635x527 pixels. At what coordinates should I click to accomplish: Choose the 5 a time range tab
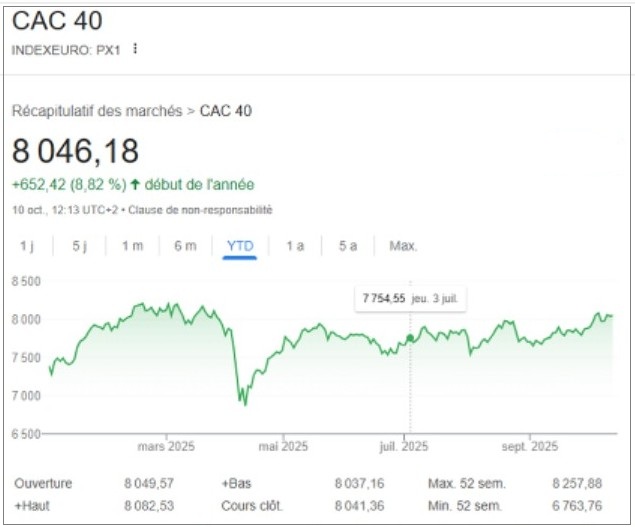(x=347, y=246)
